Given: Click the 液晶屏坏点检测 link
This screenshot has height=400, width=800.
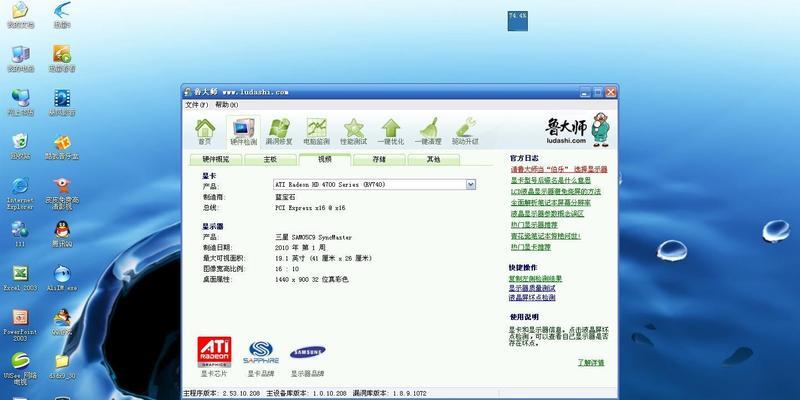Looking at the screenshot, I should [x=532, y=297].
